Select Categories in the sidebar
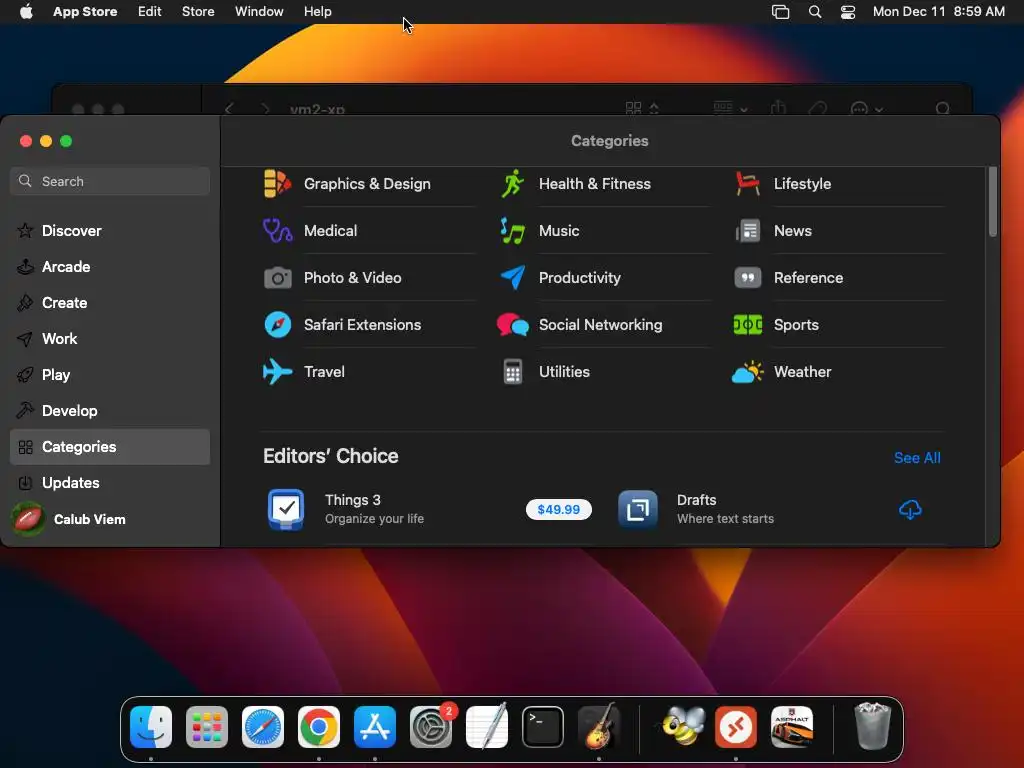 pos(110,447)
